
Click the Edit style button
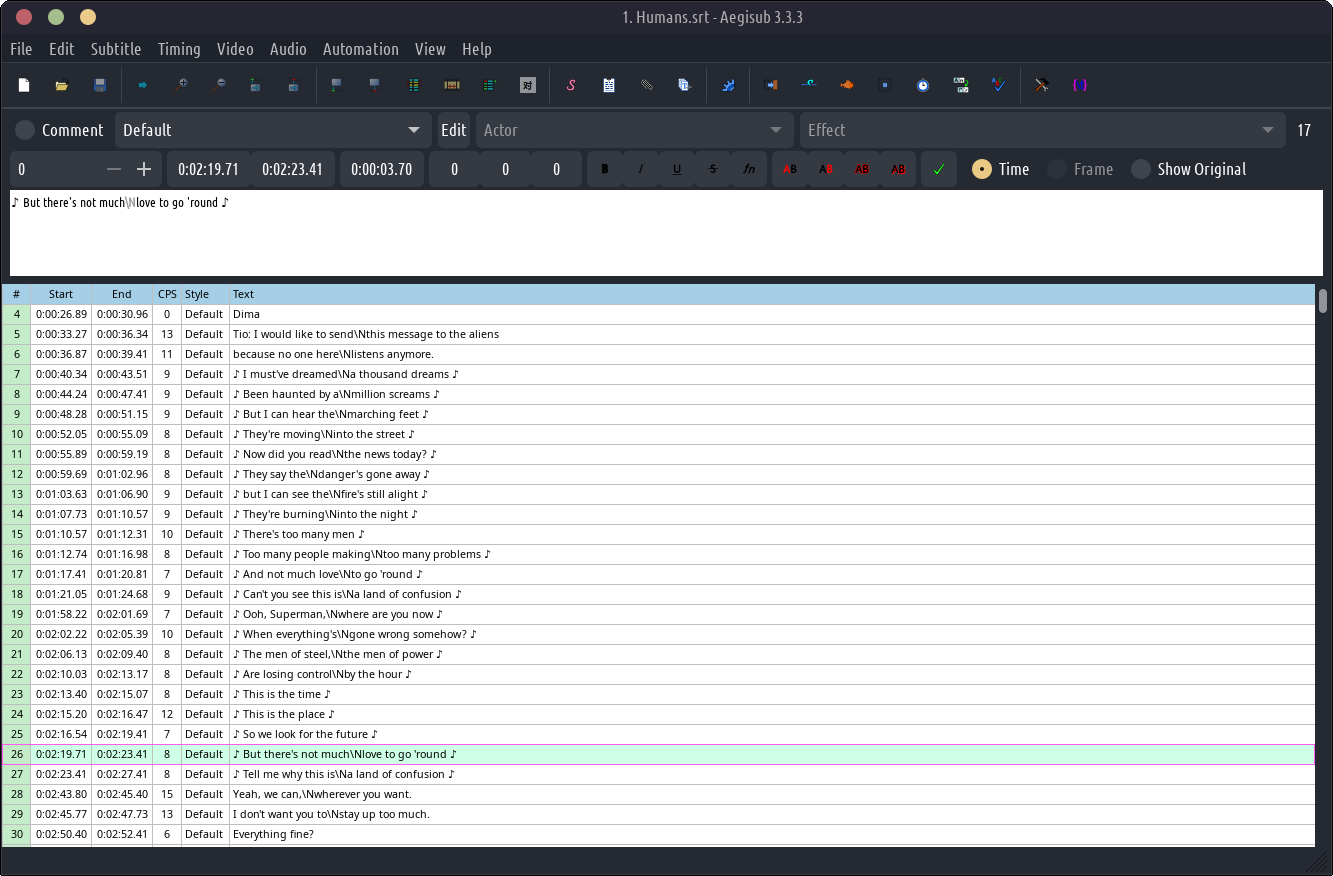coord(453,130)
